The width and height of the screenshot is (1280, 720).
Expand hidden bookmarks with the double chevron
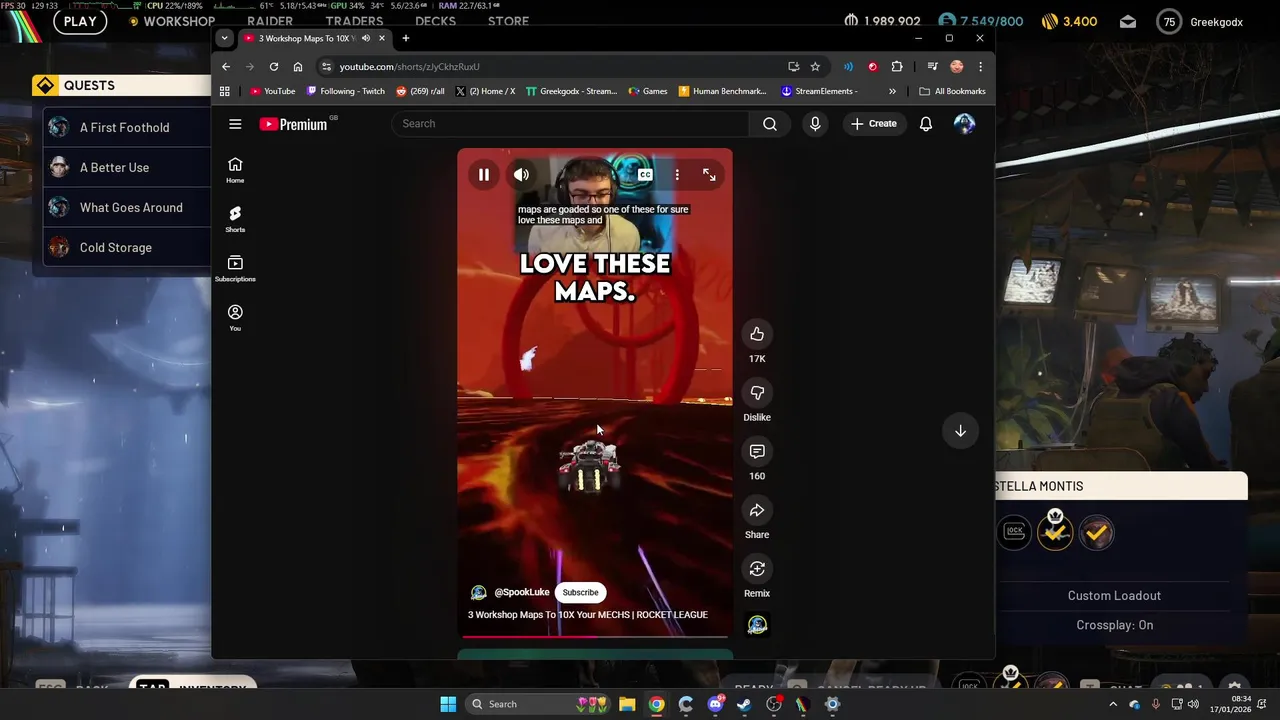(892, 91)
